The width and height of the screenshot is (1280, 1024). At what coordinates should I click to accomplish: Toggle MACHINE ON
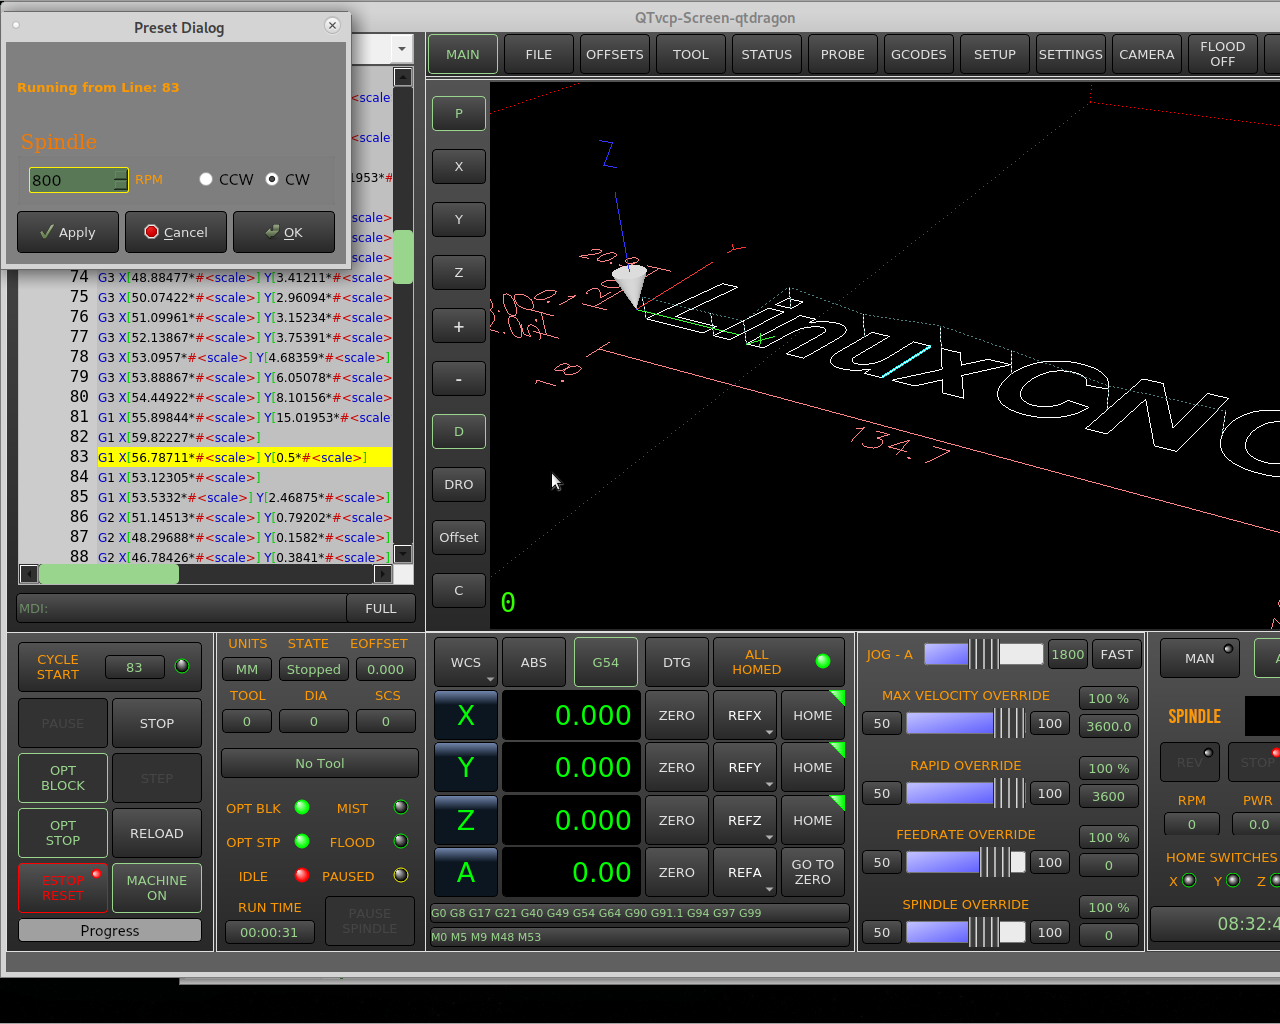click(157, 888)
